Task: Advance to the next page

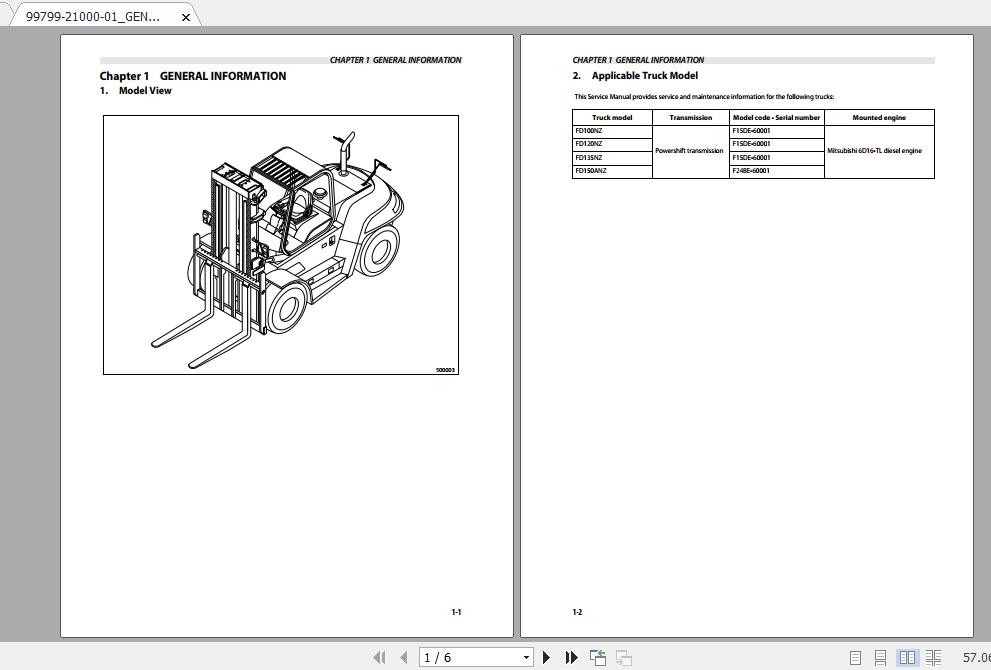Action: pos(547,657)
